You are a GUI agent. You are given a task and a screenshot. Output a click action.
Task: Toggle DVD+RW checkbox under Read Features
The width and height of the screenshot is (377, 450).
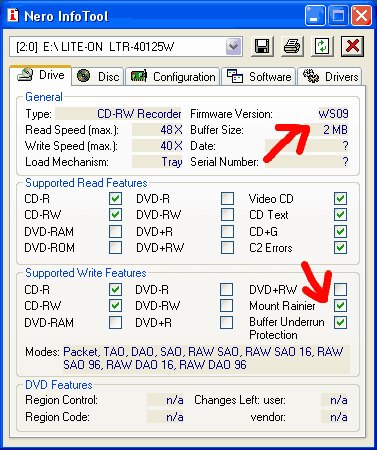point(227,248)
